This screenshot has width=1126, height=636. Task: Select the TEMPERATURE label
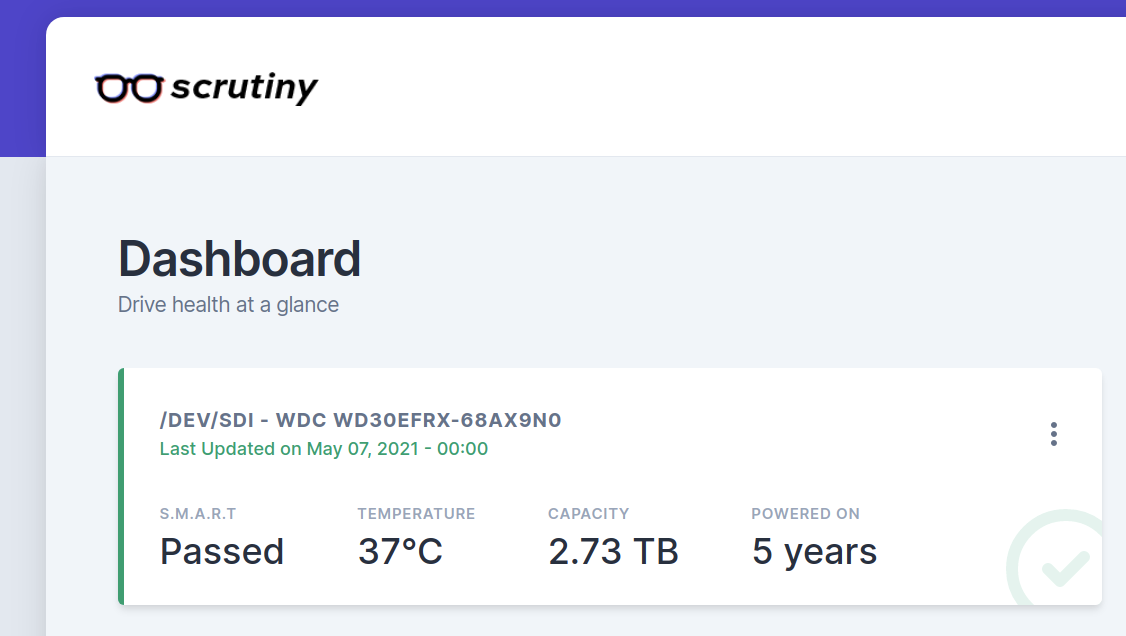click(416, 514)
